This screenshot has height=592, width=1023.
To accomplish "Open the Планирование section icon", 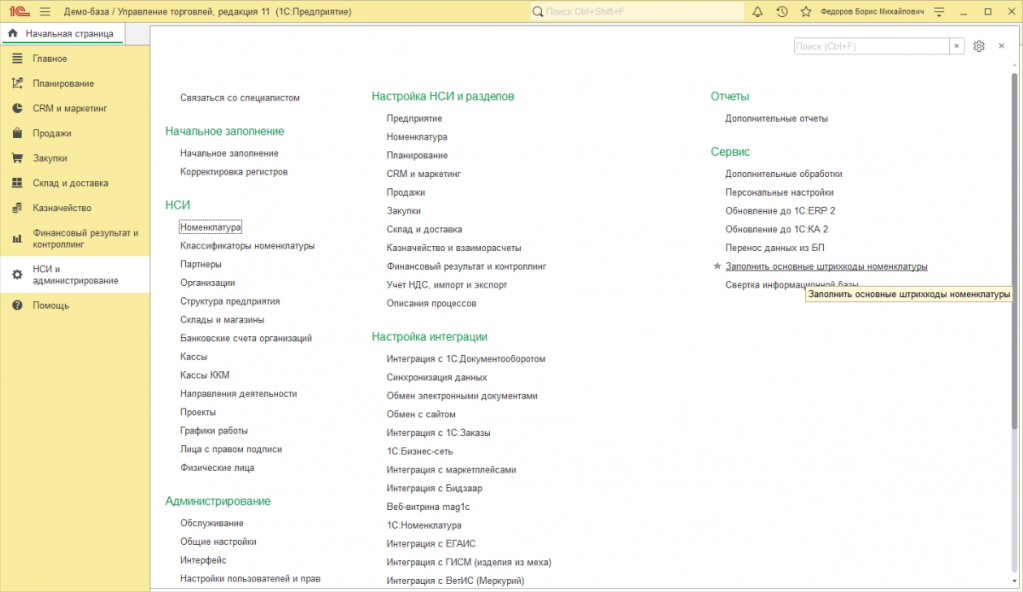I will coord(17,84).
